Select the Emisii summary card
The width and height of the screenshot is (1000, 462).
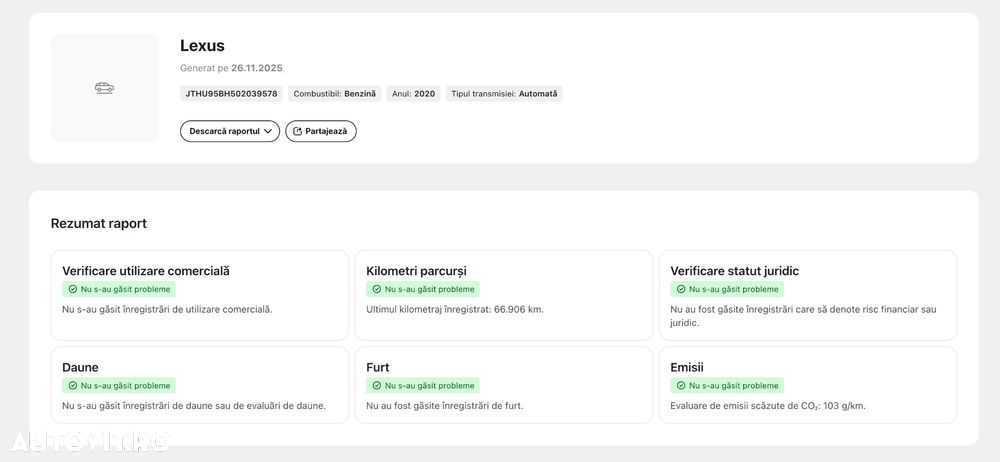tap(807, 385)
